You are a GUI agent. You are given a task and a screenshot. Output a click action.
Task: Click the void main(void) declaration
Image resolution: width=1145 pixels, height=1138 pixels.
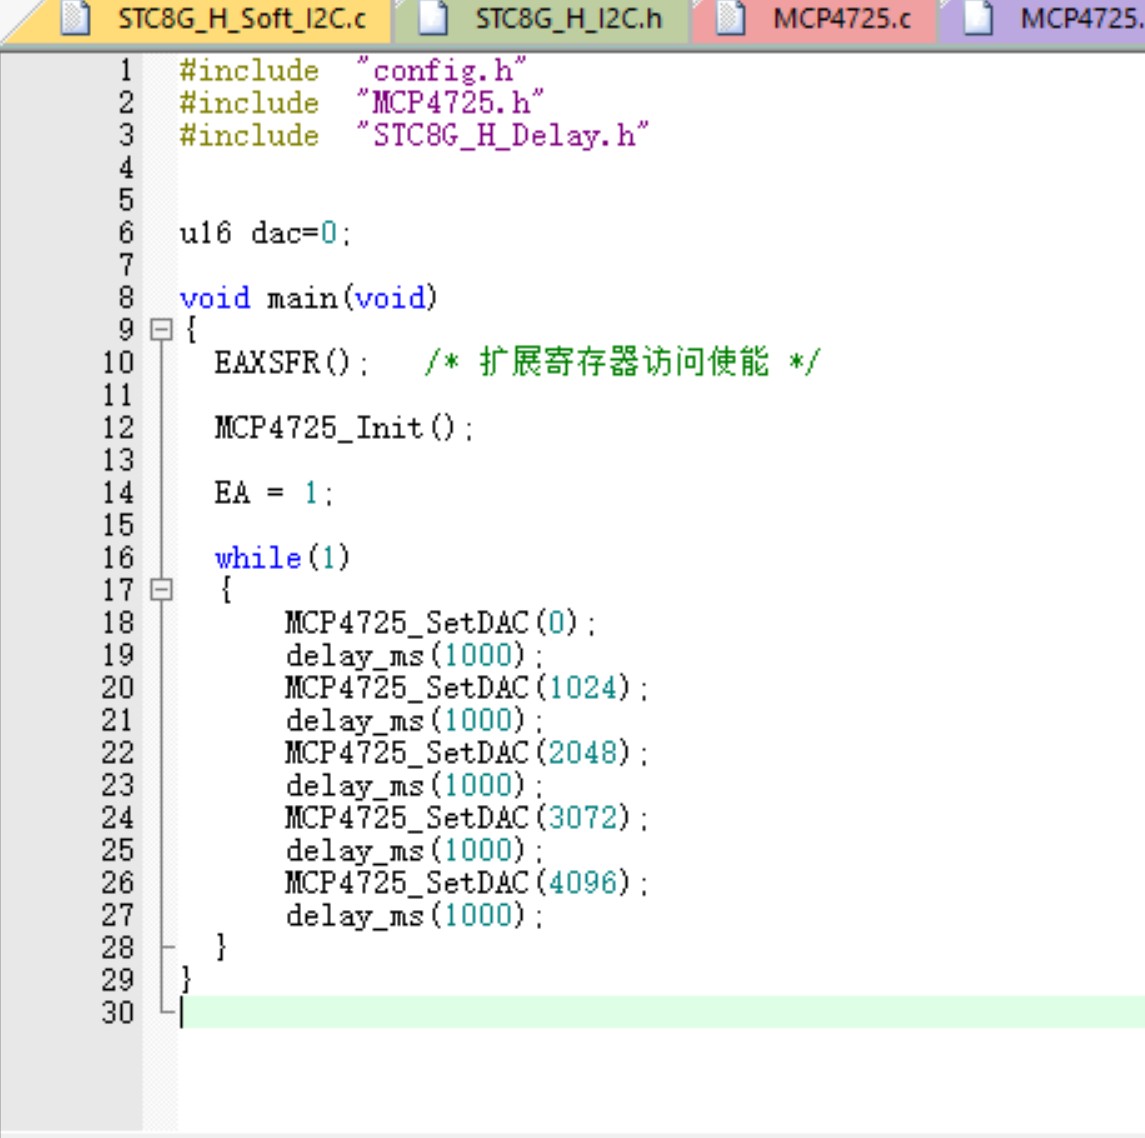tap(308, 298)
